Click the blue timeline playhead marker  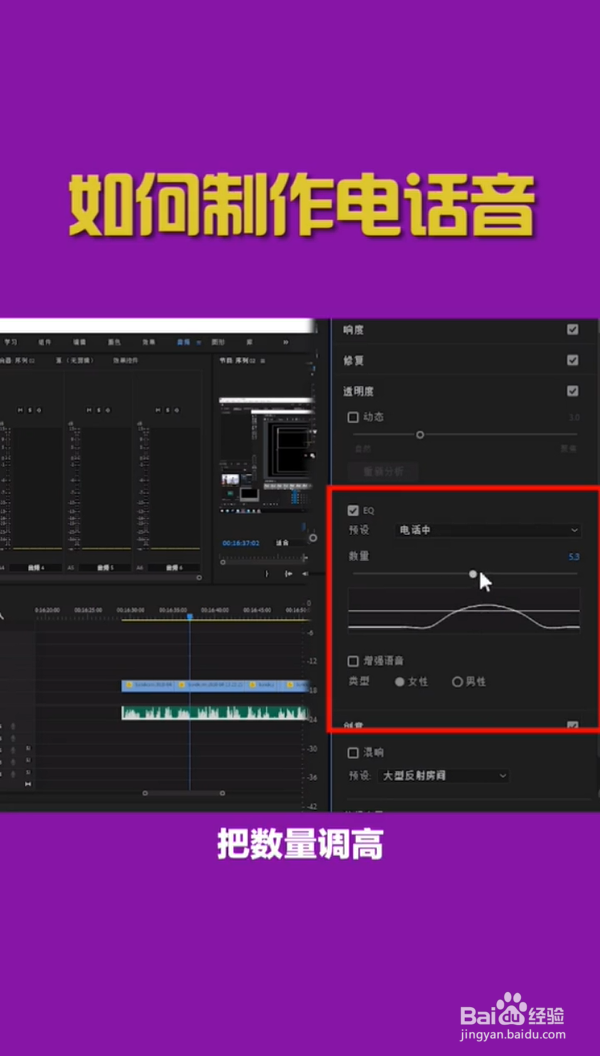point(190,616)
